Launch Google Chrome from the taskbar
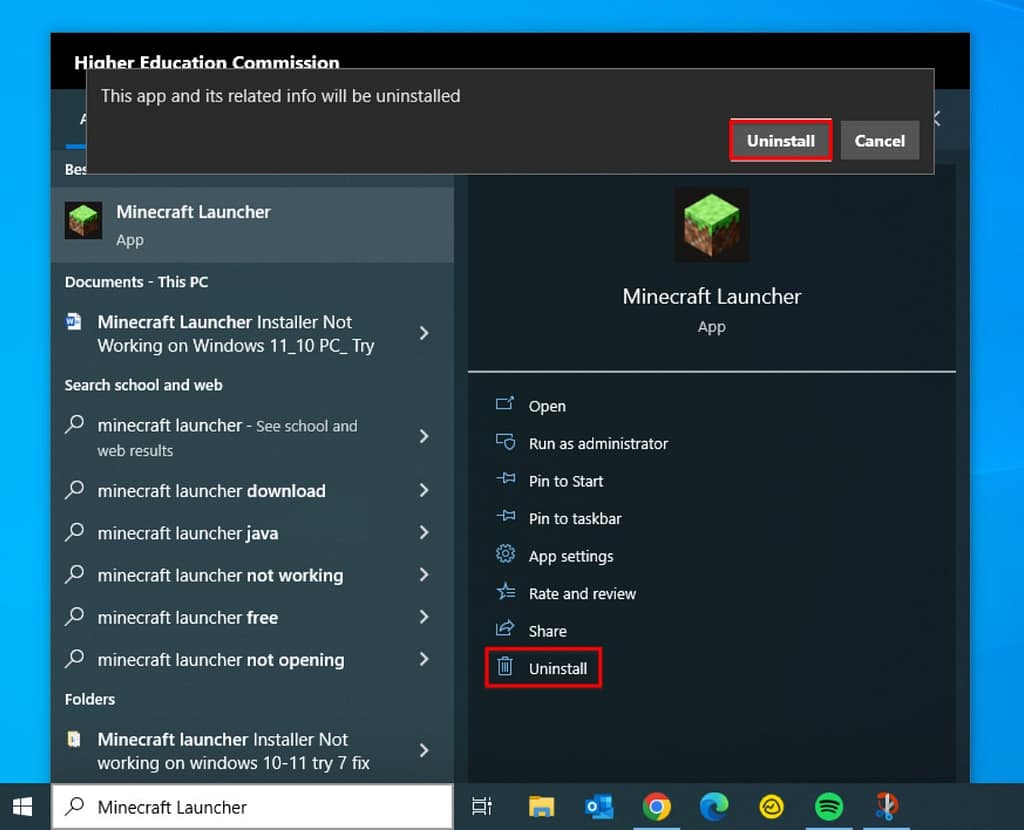1024x830 pixels. click(x=656, y=807)
